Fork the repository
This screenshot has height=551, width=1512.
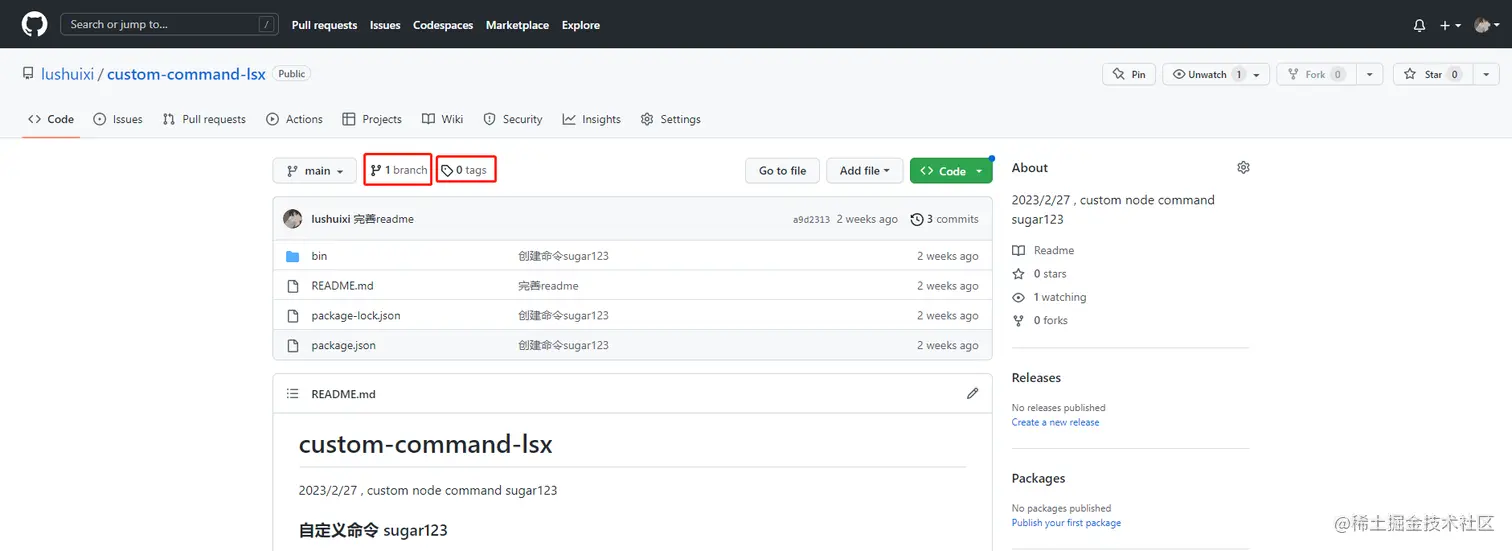tap(1315, 74)
